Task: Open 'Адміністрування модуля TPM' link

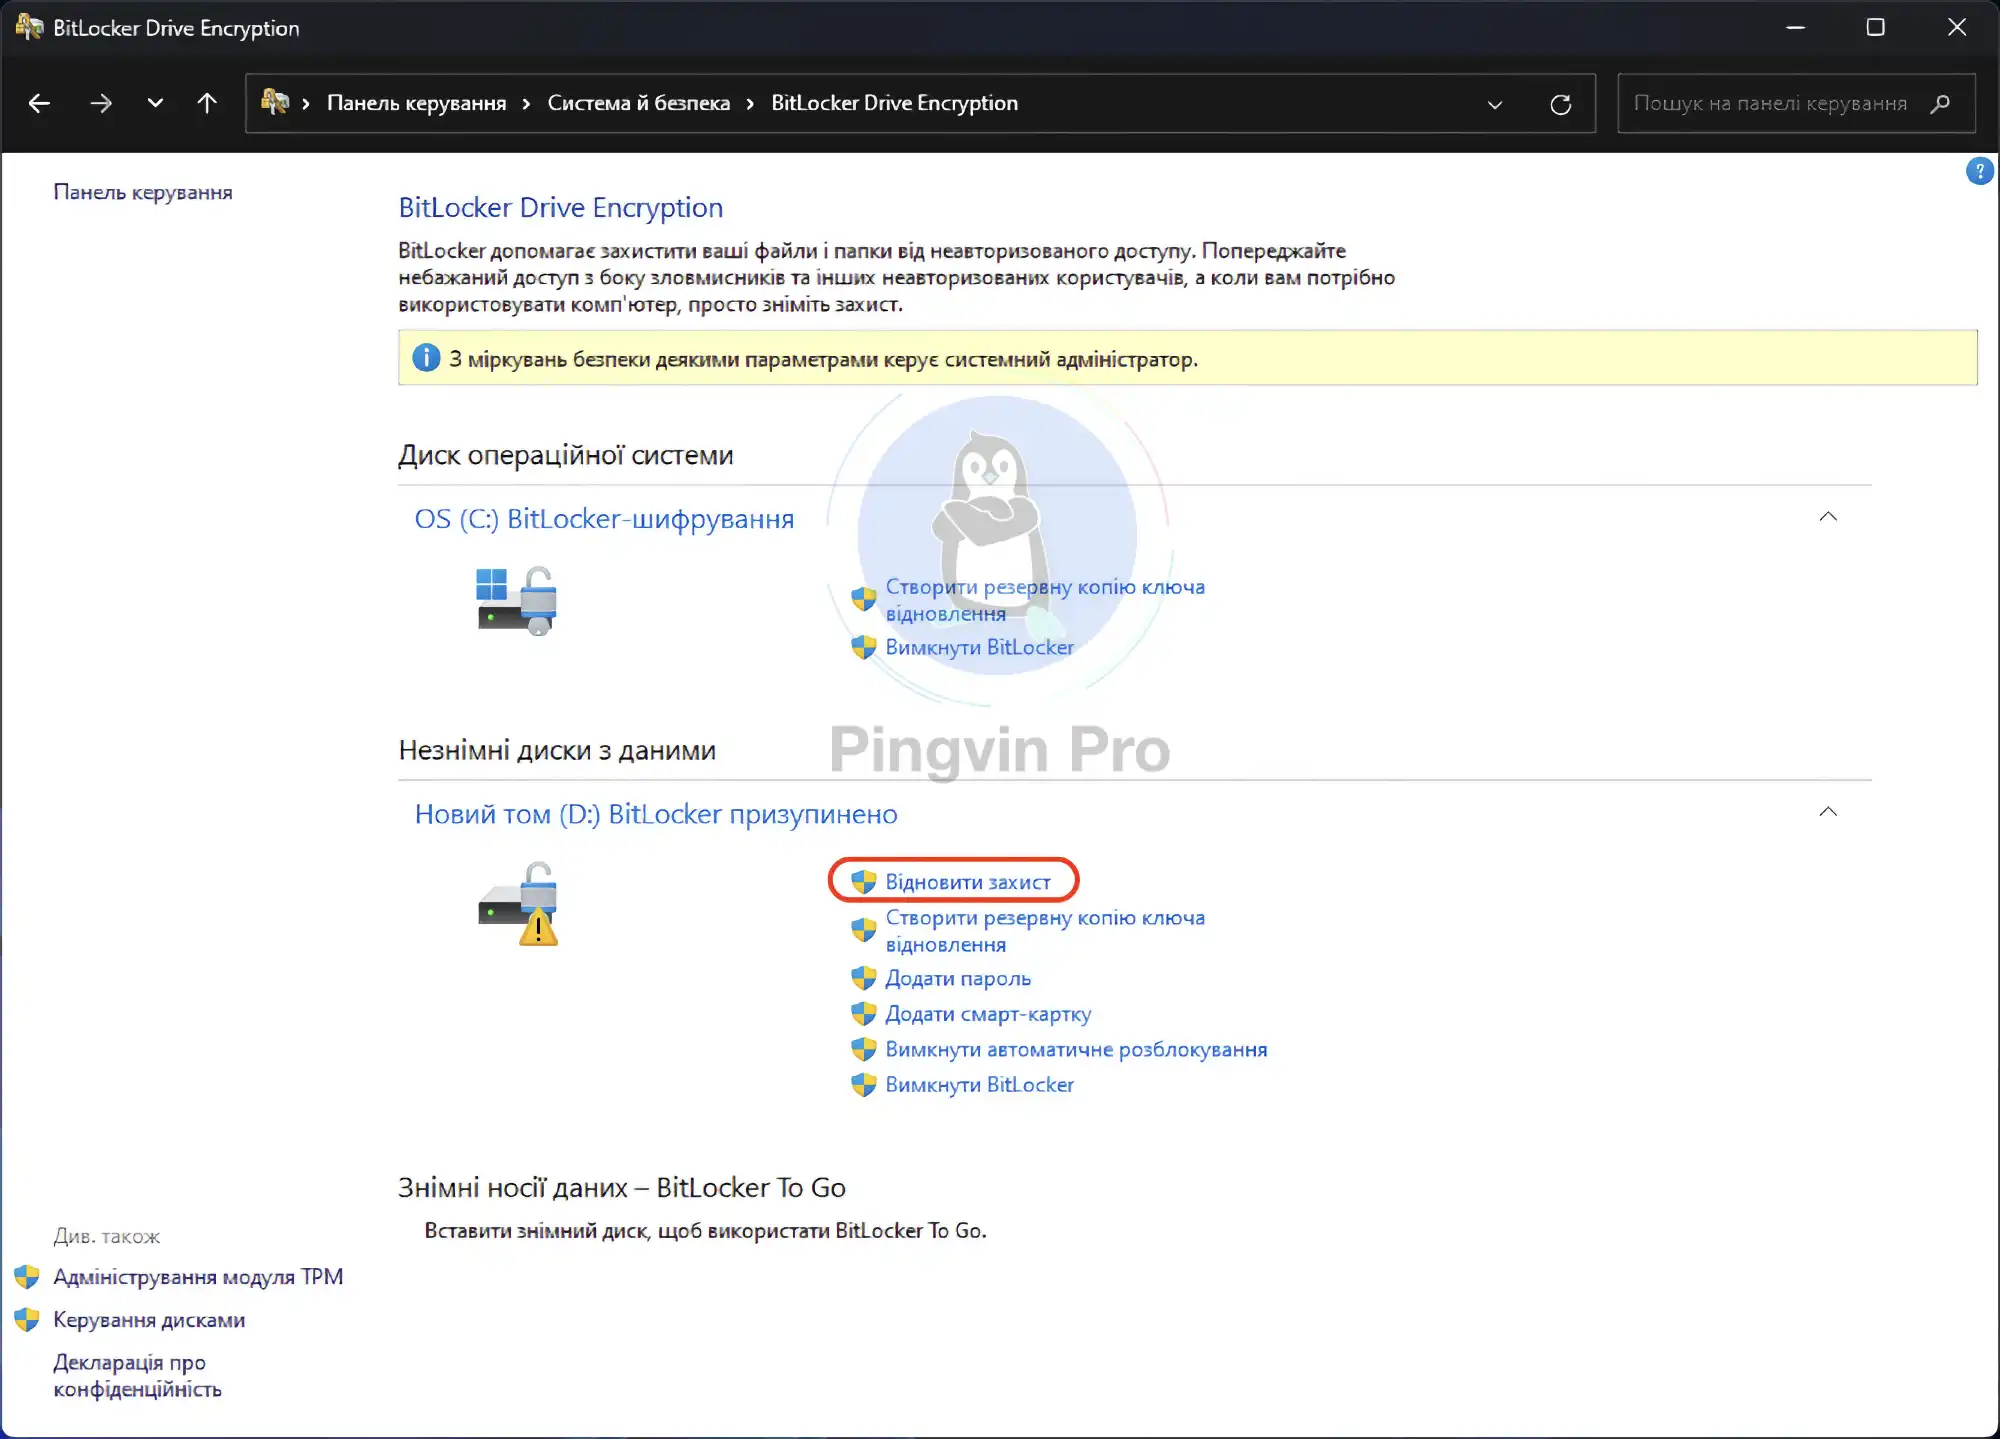Action: tap(198, 1277)
